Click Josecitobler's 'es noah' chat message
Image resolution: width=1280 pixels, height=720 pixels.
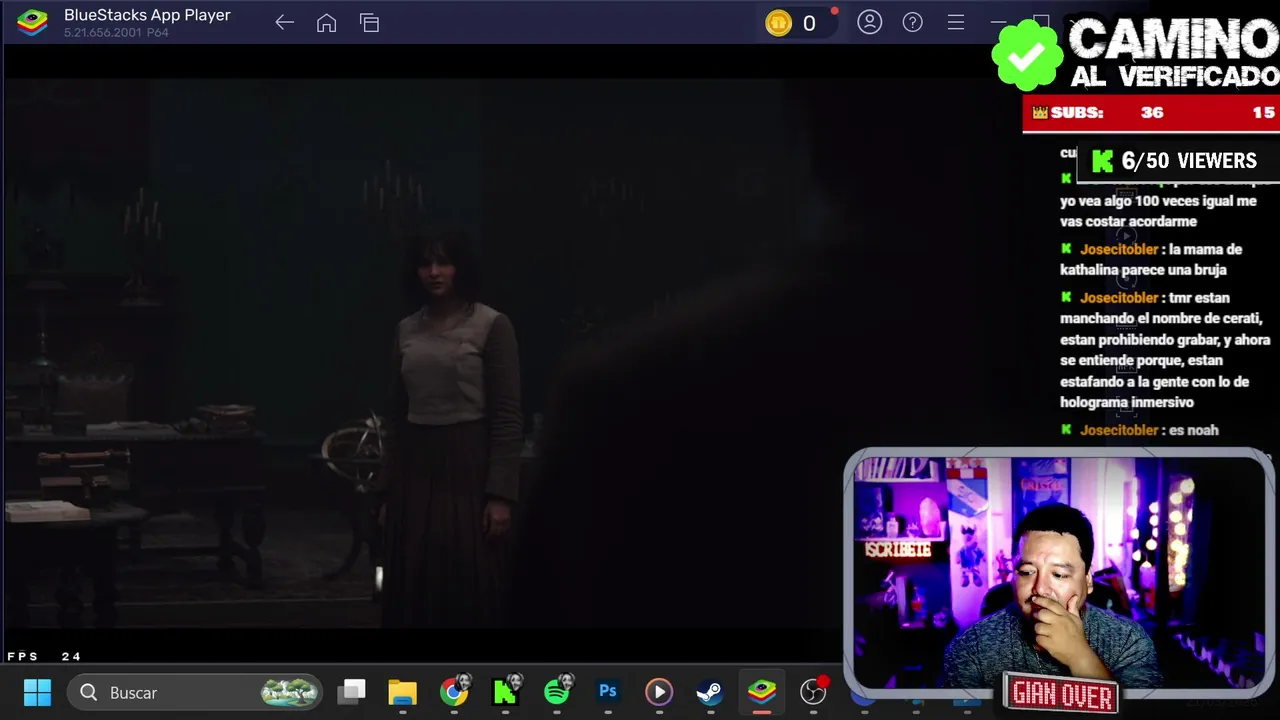(1140, 430)
